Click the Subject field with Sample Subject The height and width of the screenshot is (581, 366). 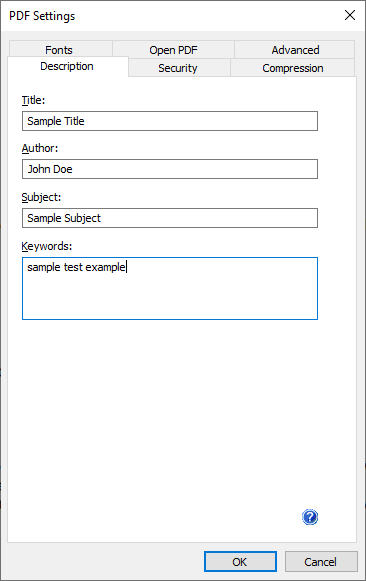coord(170,218)
